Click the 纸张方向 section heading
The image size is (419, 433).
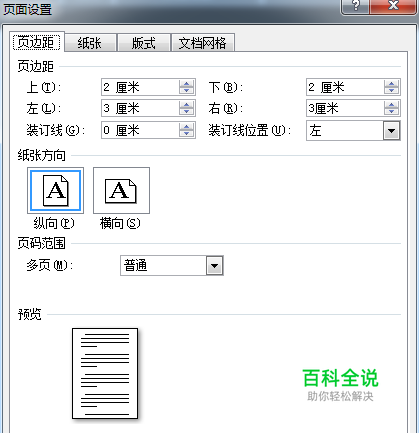(x=42, y=155)
